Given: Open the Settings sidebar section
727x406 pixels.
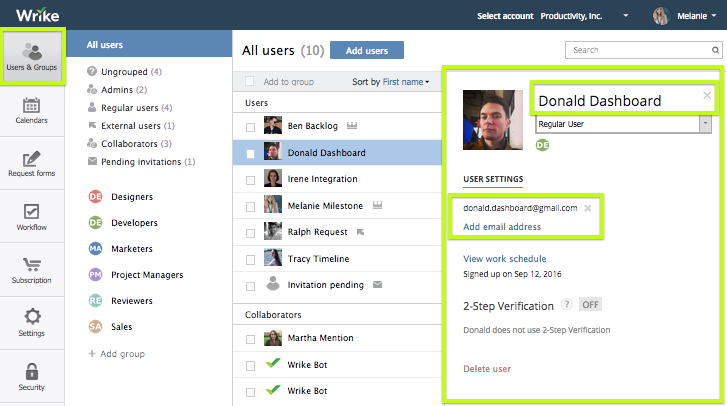Looking at the screenshot, I should pos(32,323).
